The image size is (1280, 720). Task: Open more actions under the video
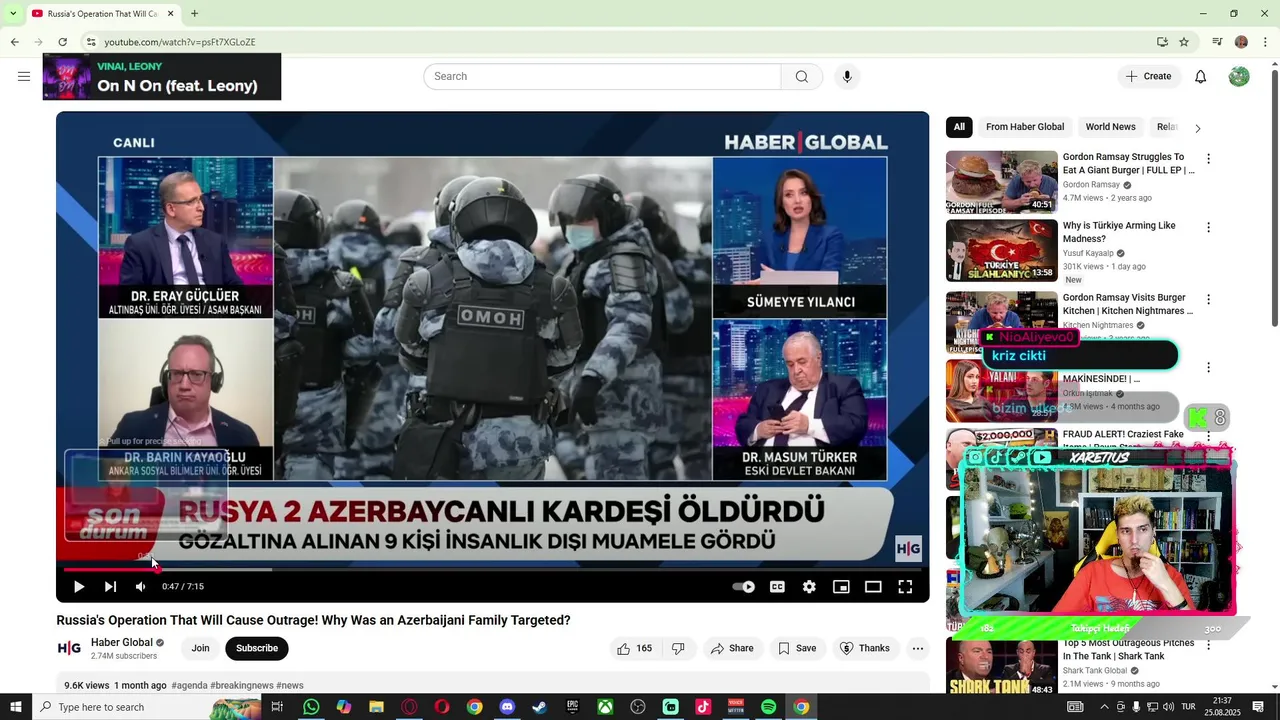(x=918, y=649)
